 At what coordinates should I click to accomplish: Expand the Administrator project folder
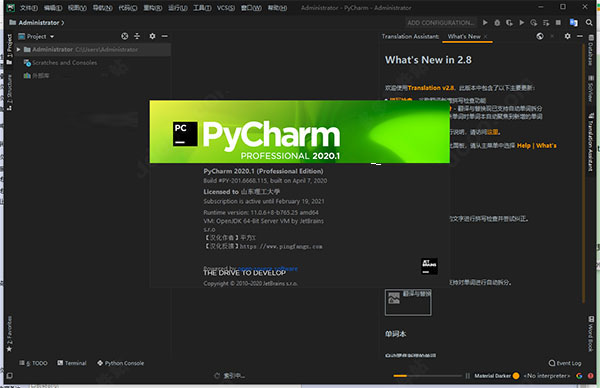[x=18, y=49]
